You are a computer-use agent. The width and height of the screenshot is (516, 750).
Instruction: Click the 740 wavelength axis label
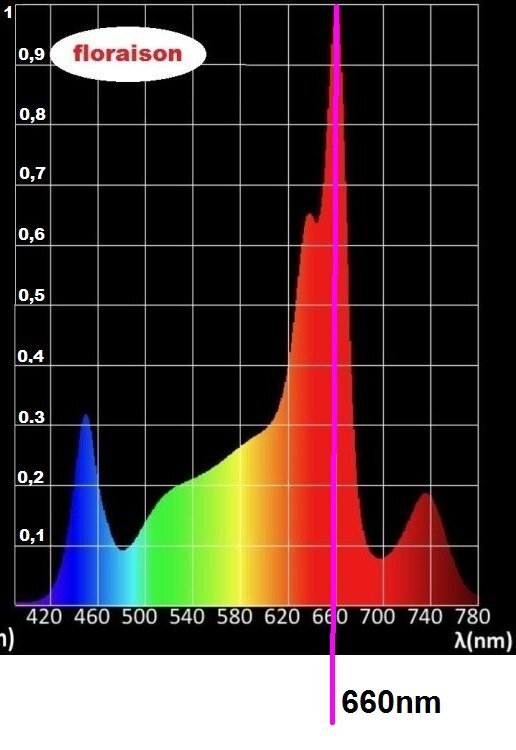425,617
